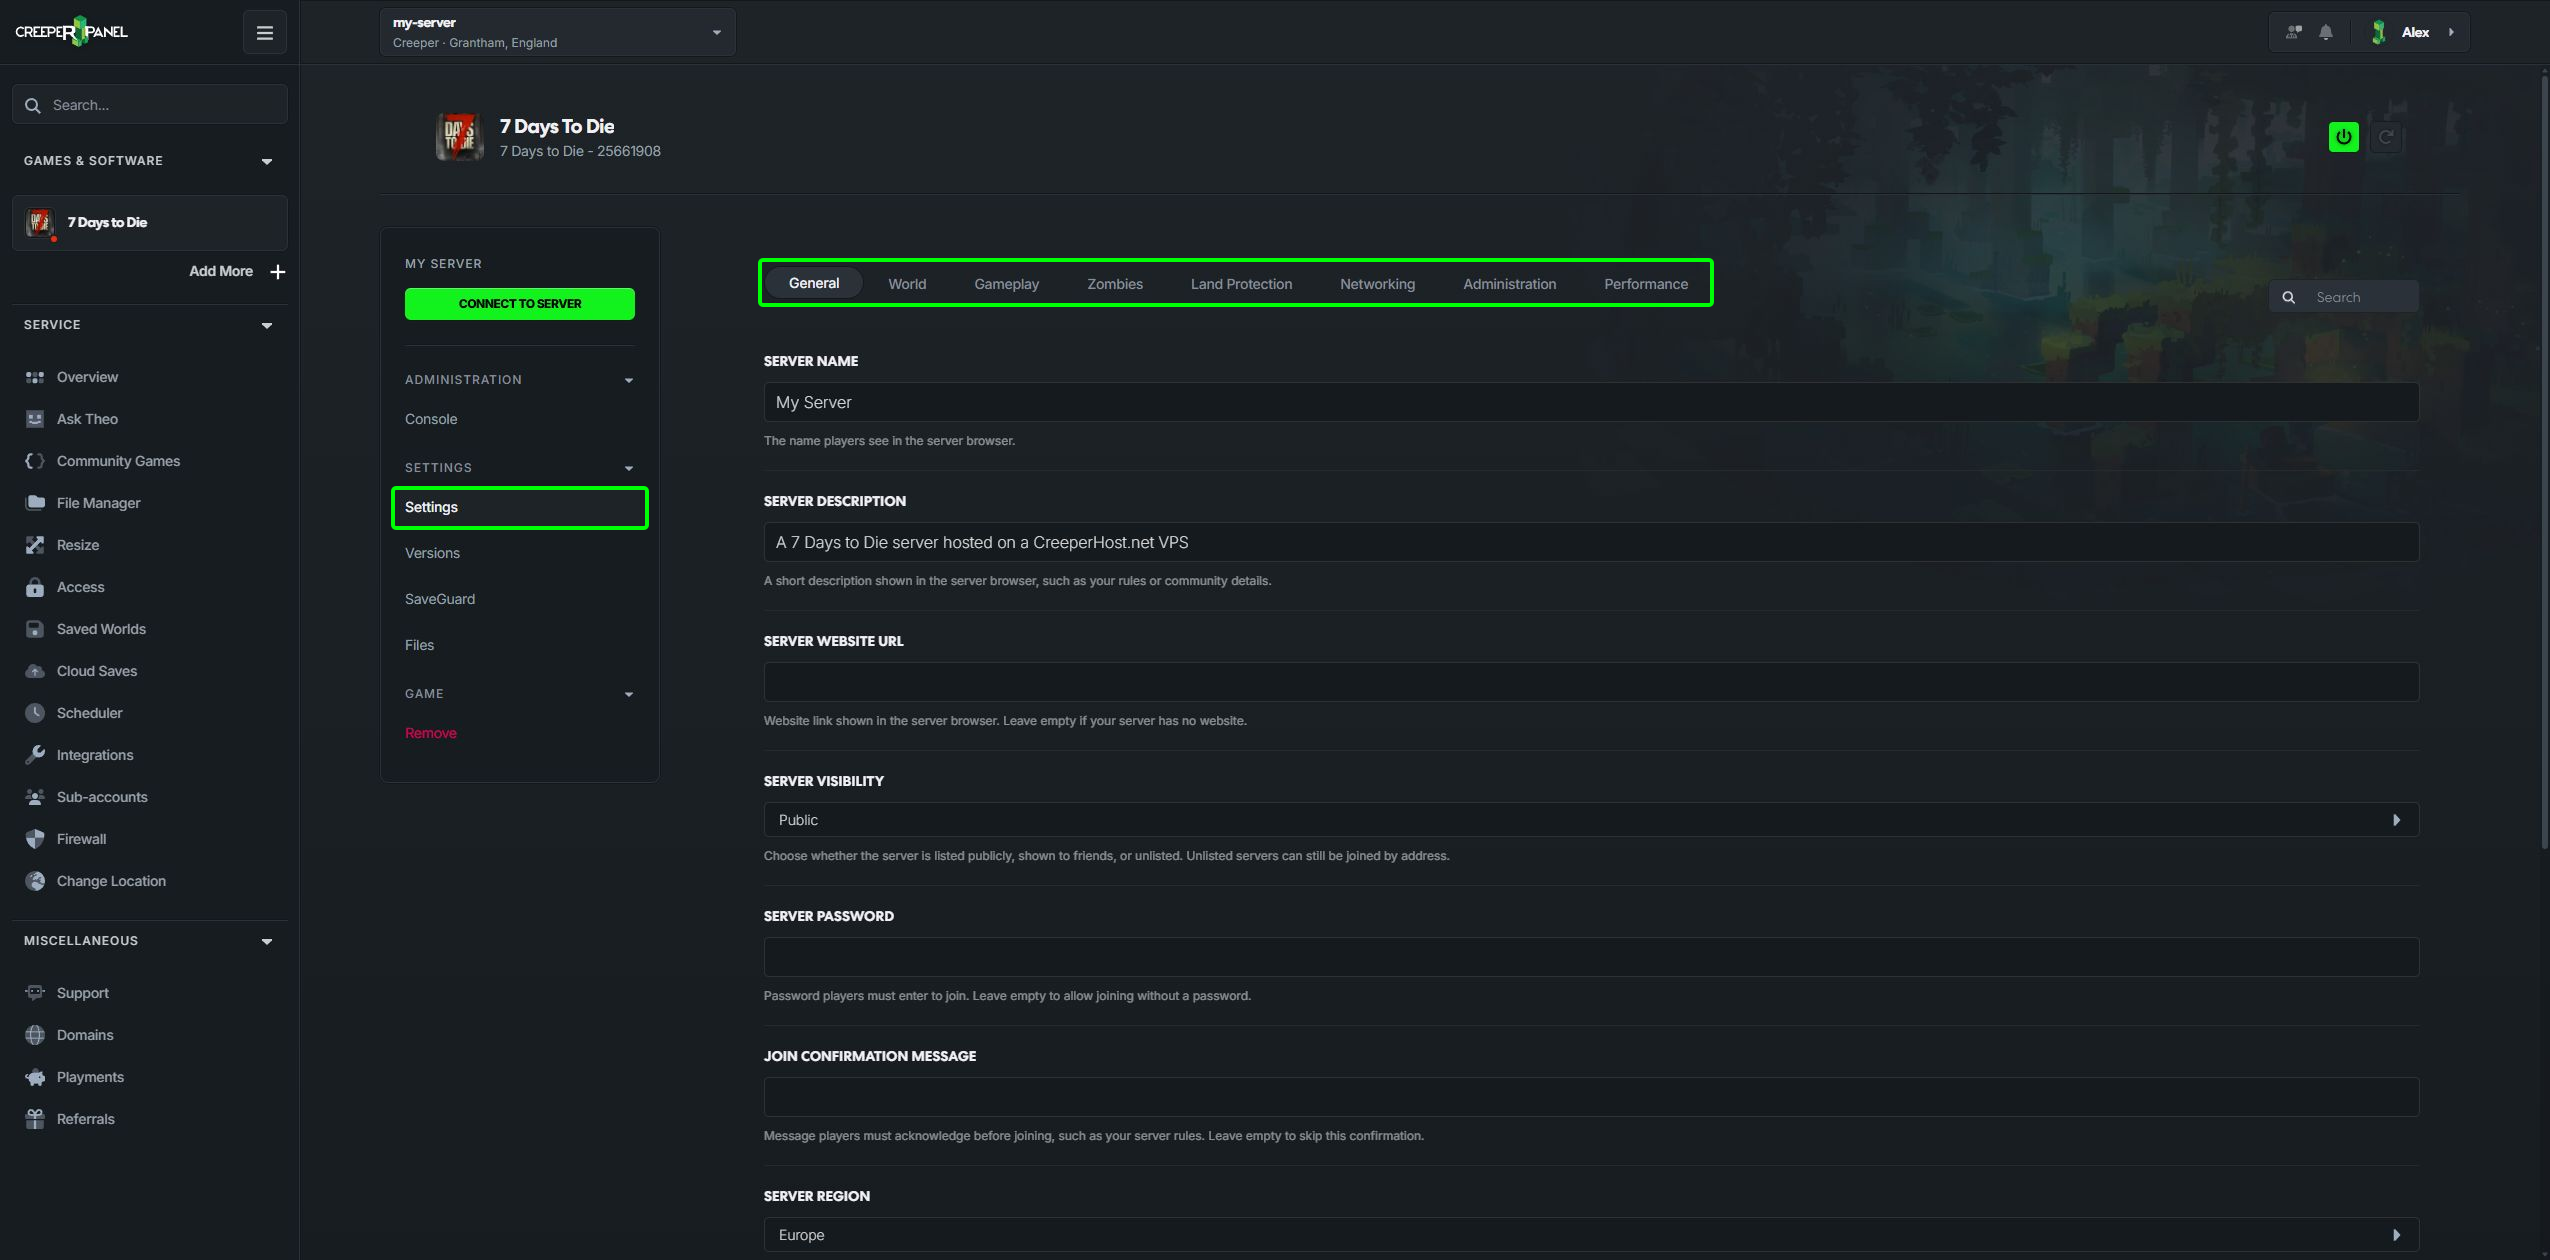Click the plus icon next to Add More
Image resolution: width=2550 pixels, height=1260 pixels.
tap(278, 272)
